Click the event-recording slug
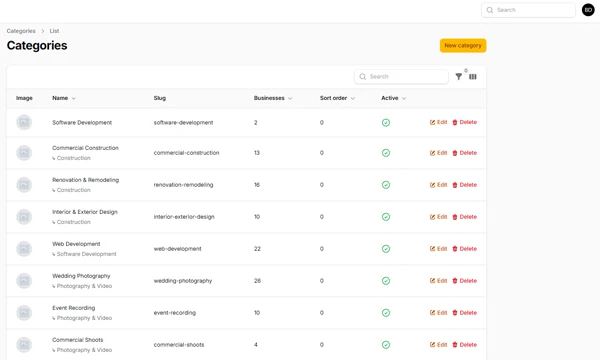The width and height of the screenshot is (600, 360). coord(174,313)
